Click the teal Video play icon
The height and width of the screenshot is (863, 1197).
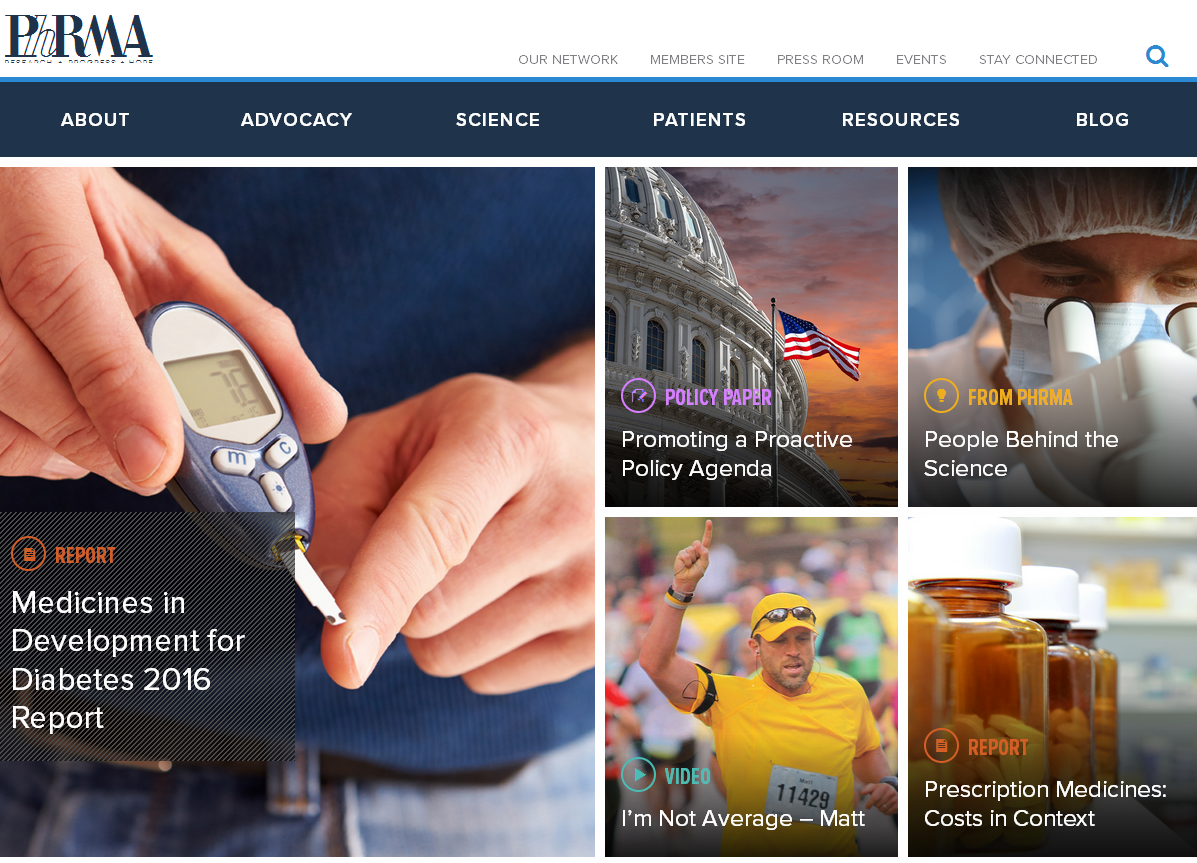[638, 774]
